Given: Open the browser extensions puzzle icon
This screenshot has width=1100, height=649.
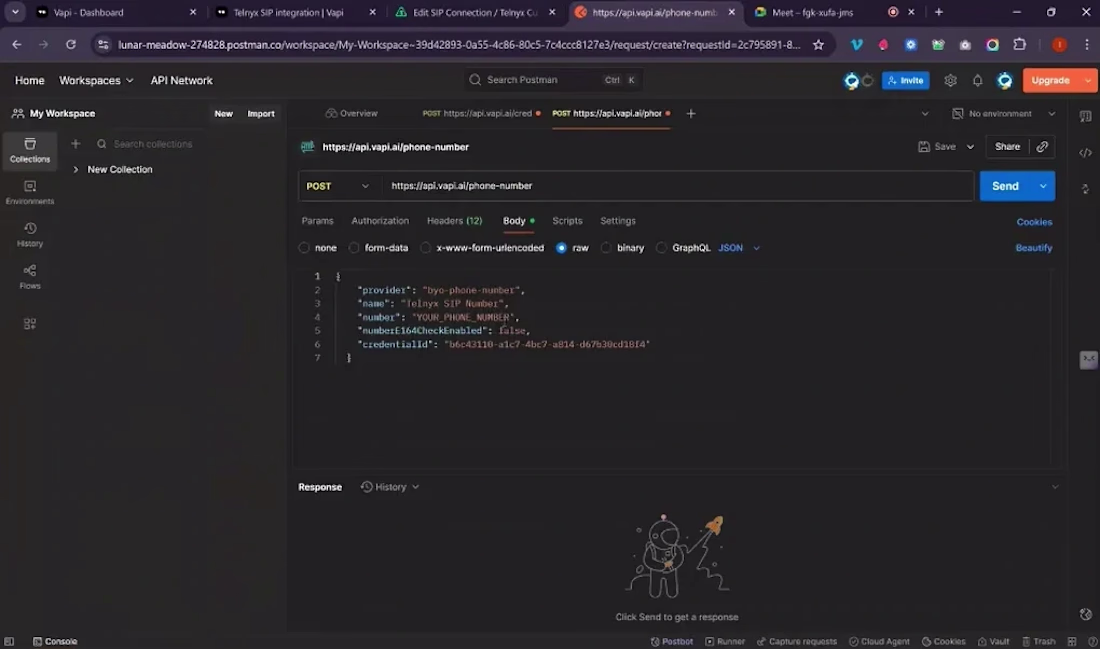Looking at the screenshot, I should tap(1019, 45).
